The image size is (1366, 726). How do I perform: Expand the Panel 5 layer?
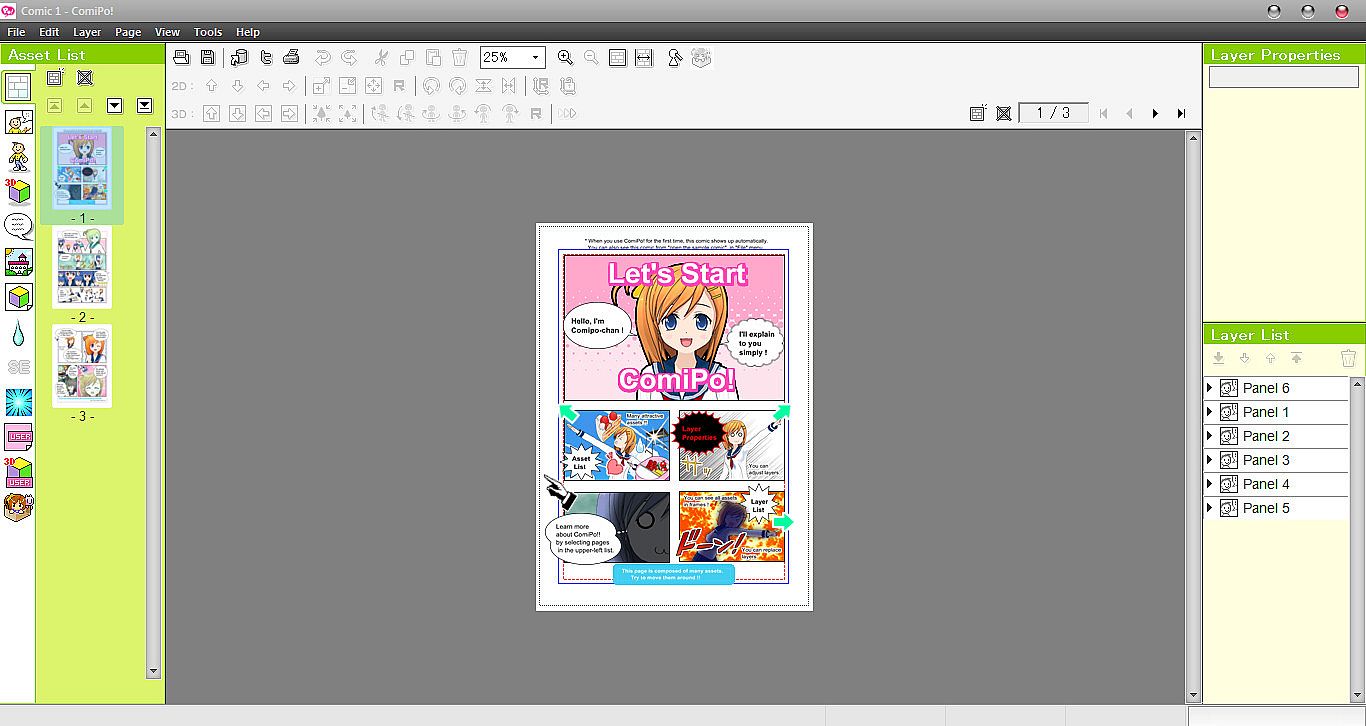1210,508
